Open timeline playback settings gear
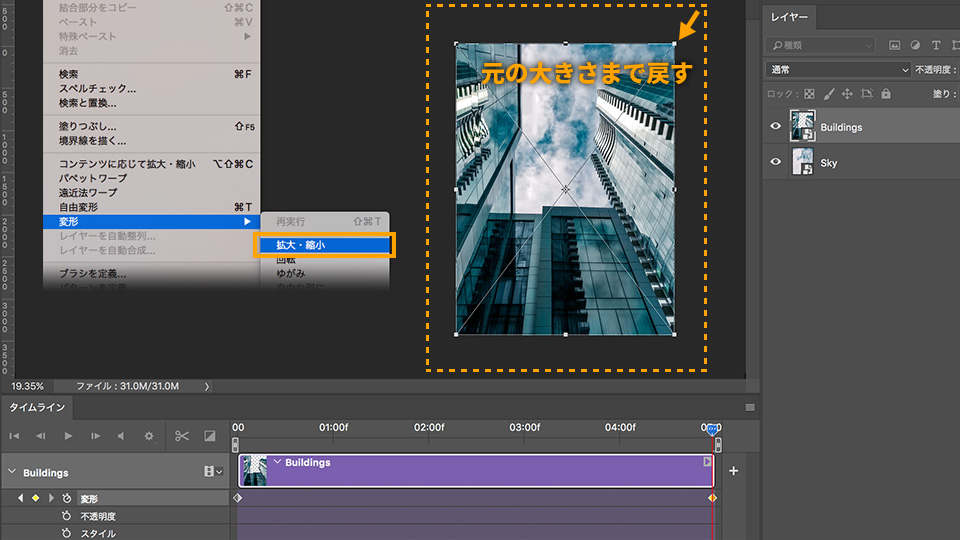The width and height of the screenshot is (960, 540). (149, 436)
